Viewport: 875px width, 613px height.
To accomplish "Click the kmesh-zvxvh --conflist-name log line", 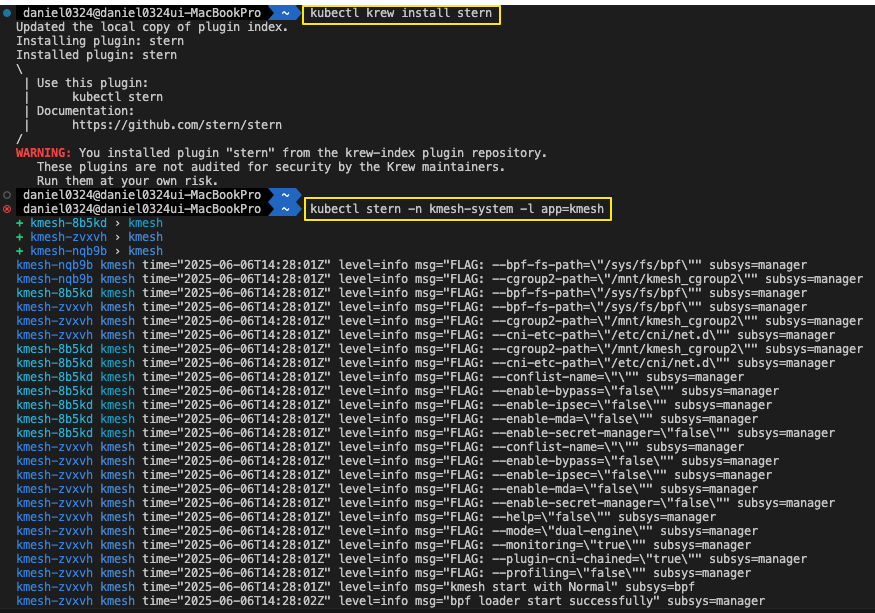I will tap(380, 447).
